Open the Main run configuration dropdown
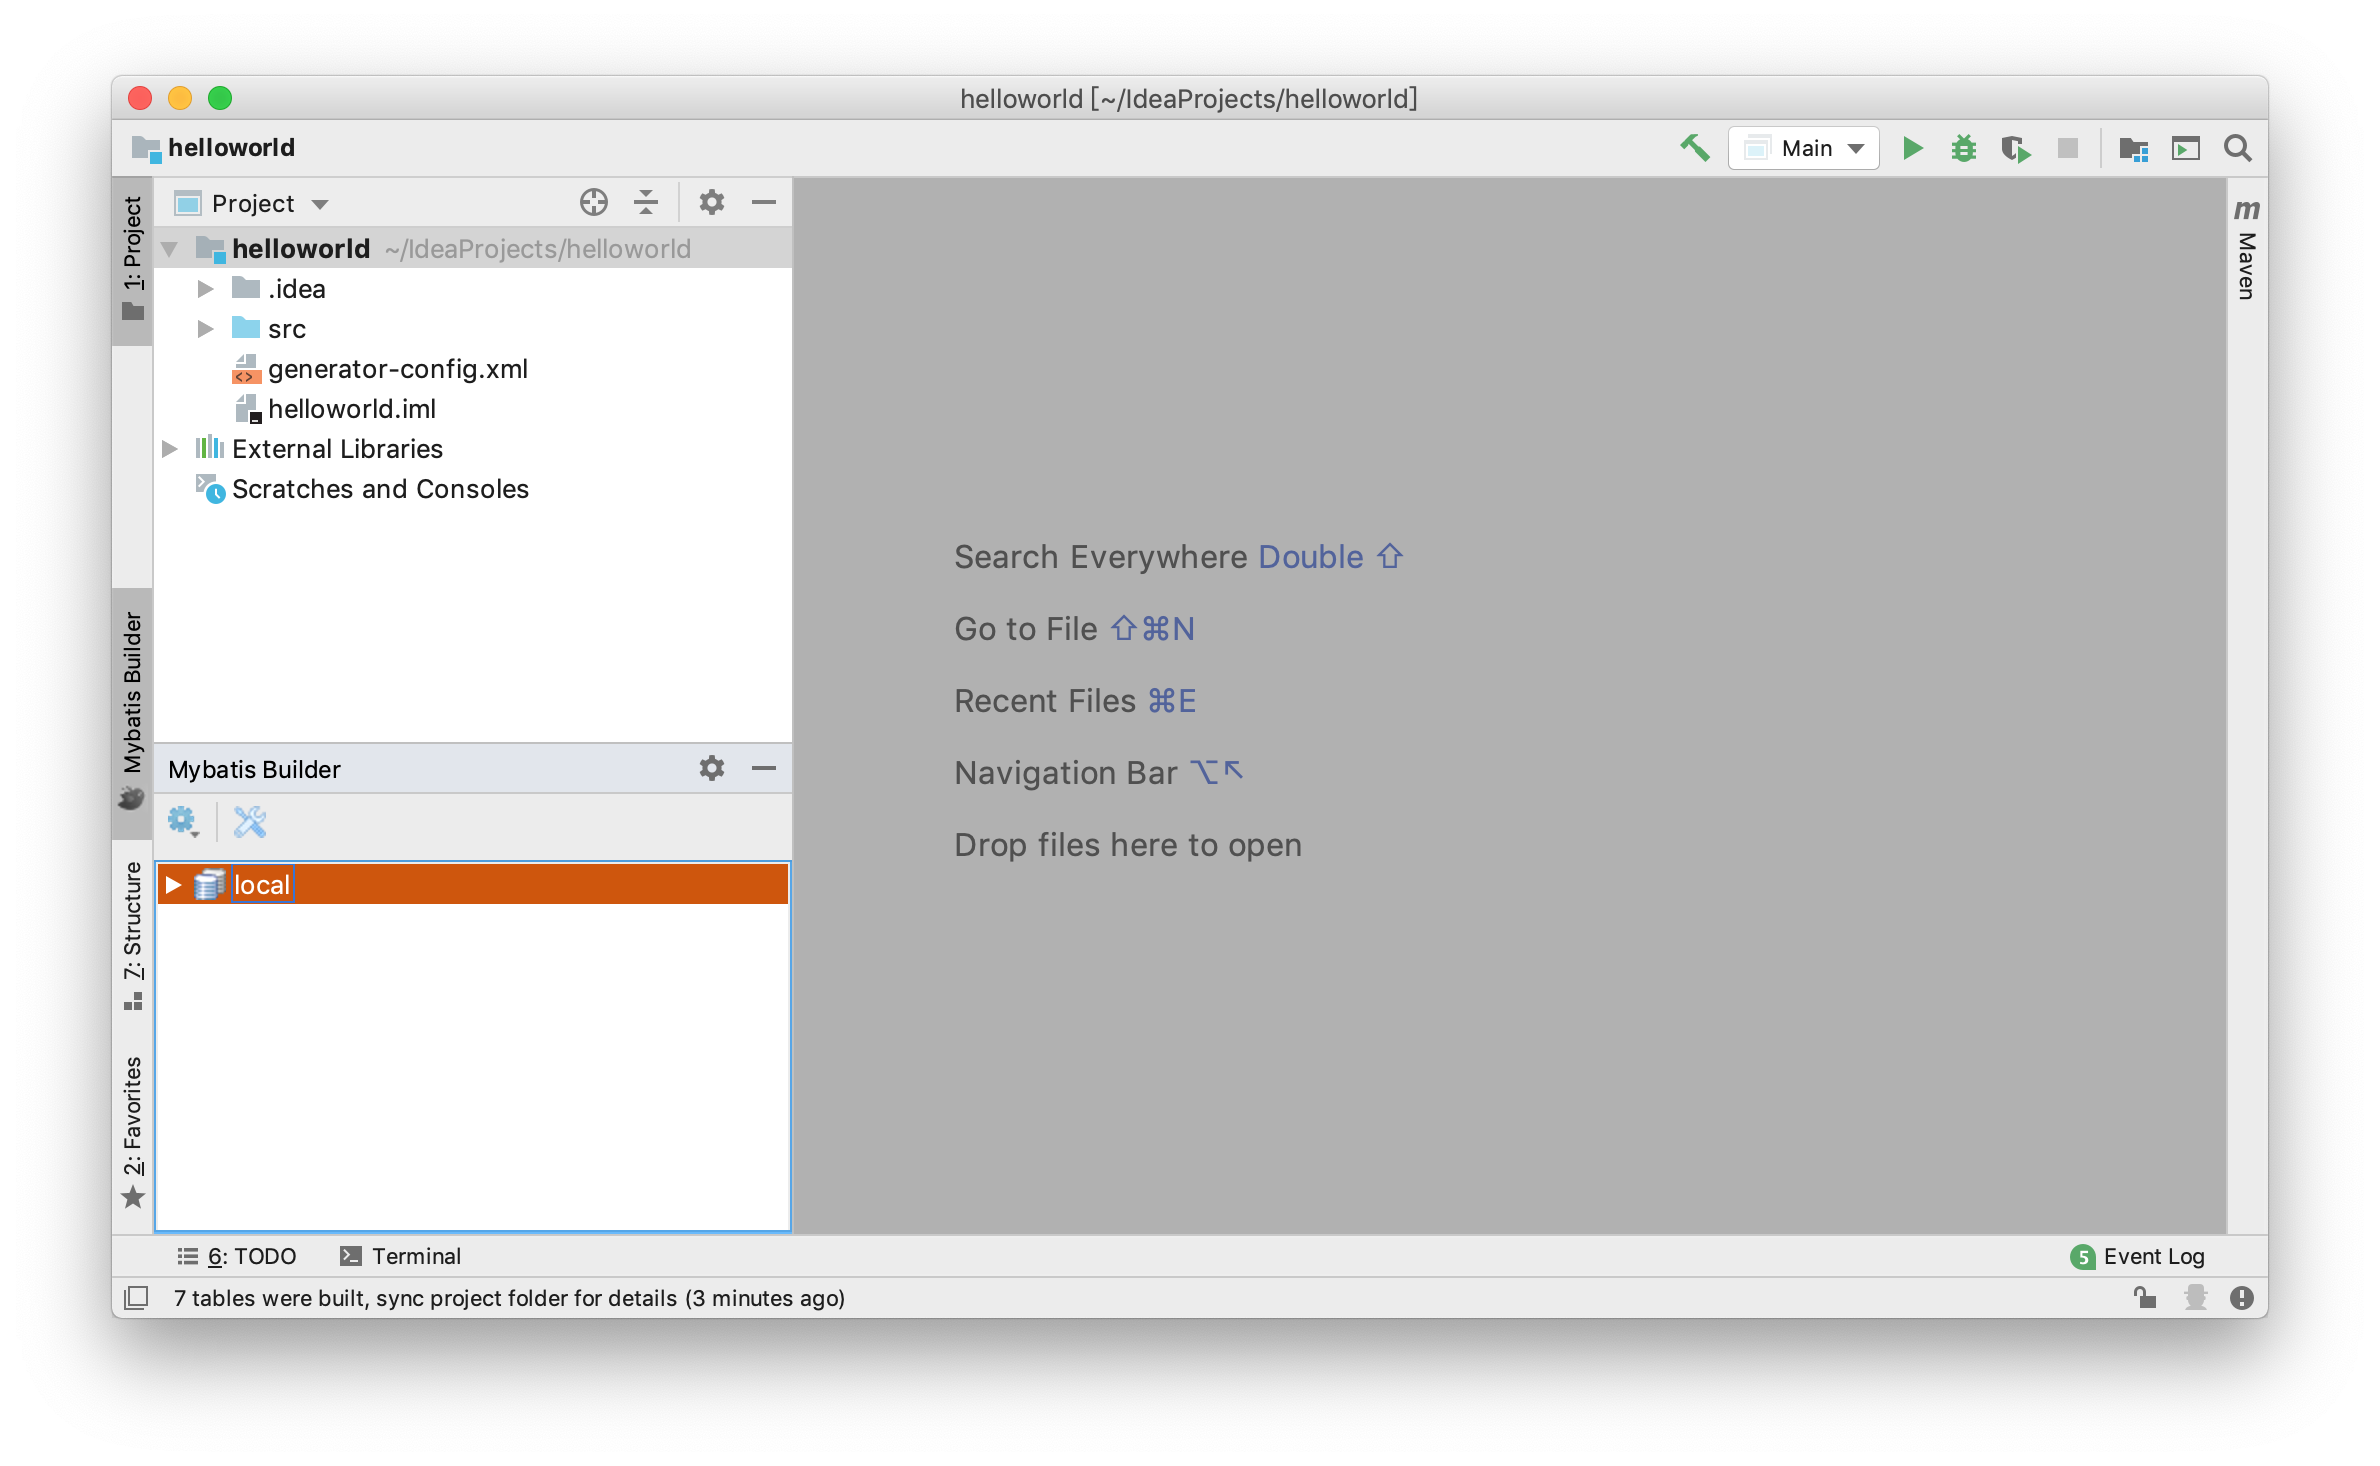The height and width of the screenshot is (1466, 2380). [x=1804, y=148]
